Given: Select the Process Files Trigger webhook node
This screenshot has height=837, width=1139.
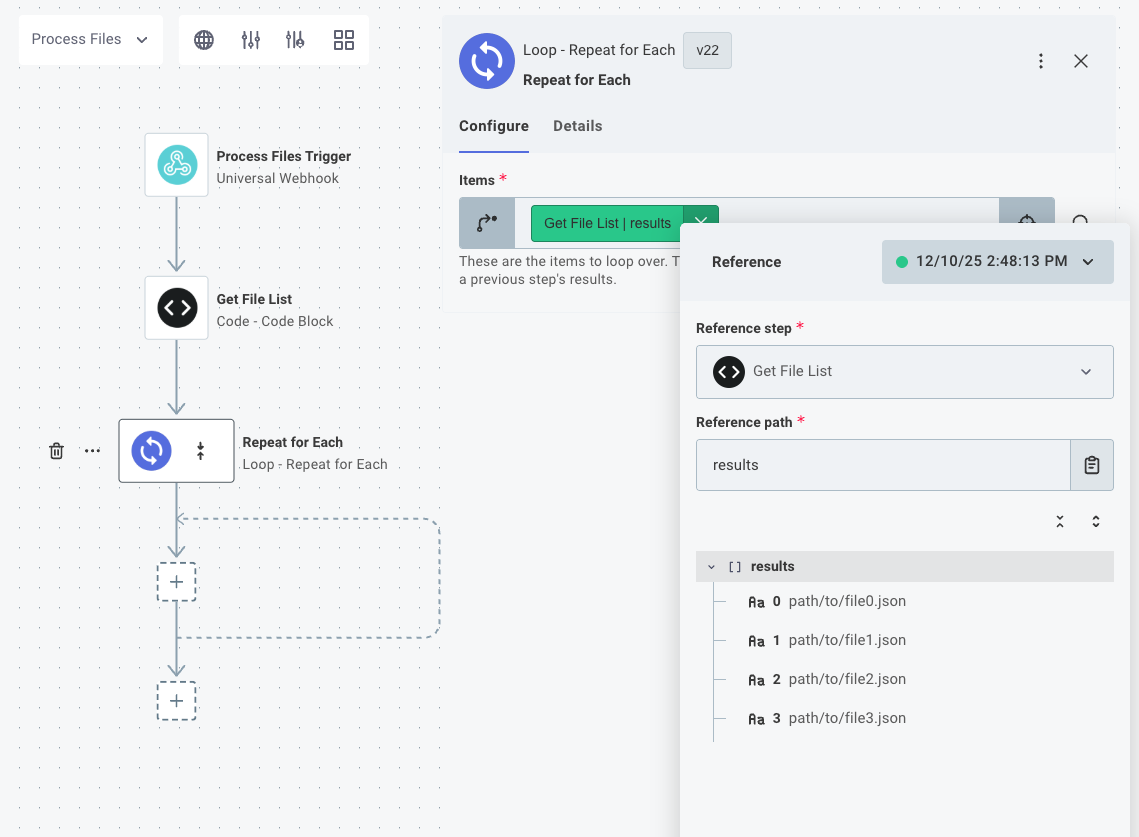Looking at the screenshot, I should 176,164.
